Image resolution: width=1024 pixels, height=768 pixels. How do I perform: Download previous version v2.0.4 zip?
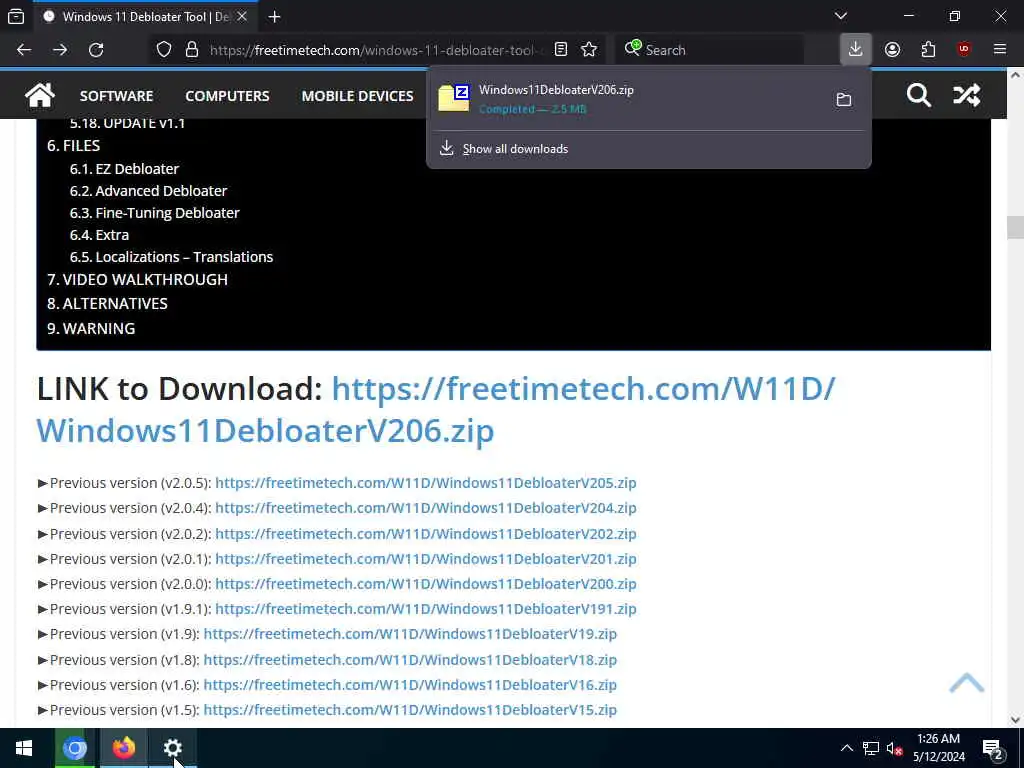pyautogui.click(x=426, y=508)
